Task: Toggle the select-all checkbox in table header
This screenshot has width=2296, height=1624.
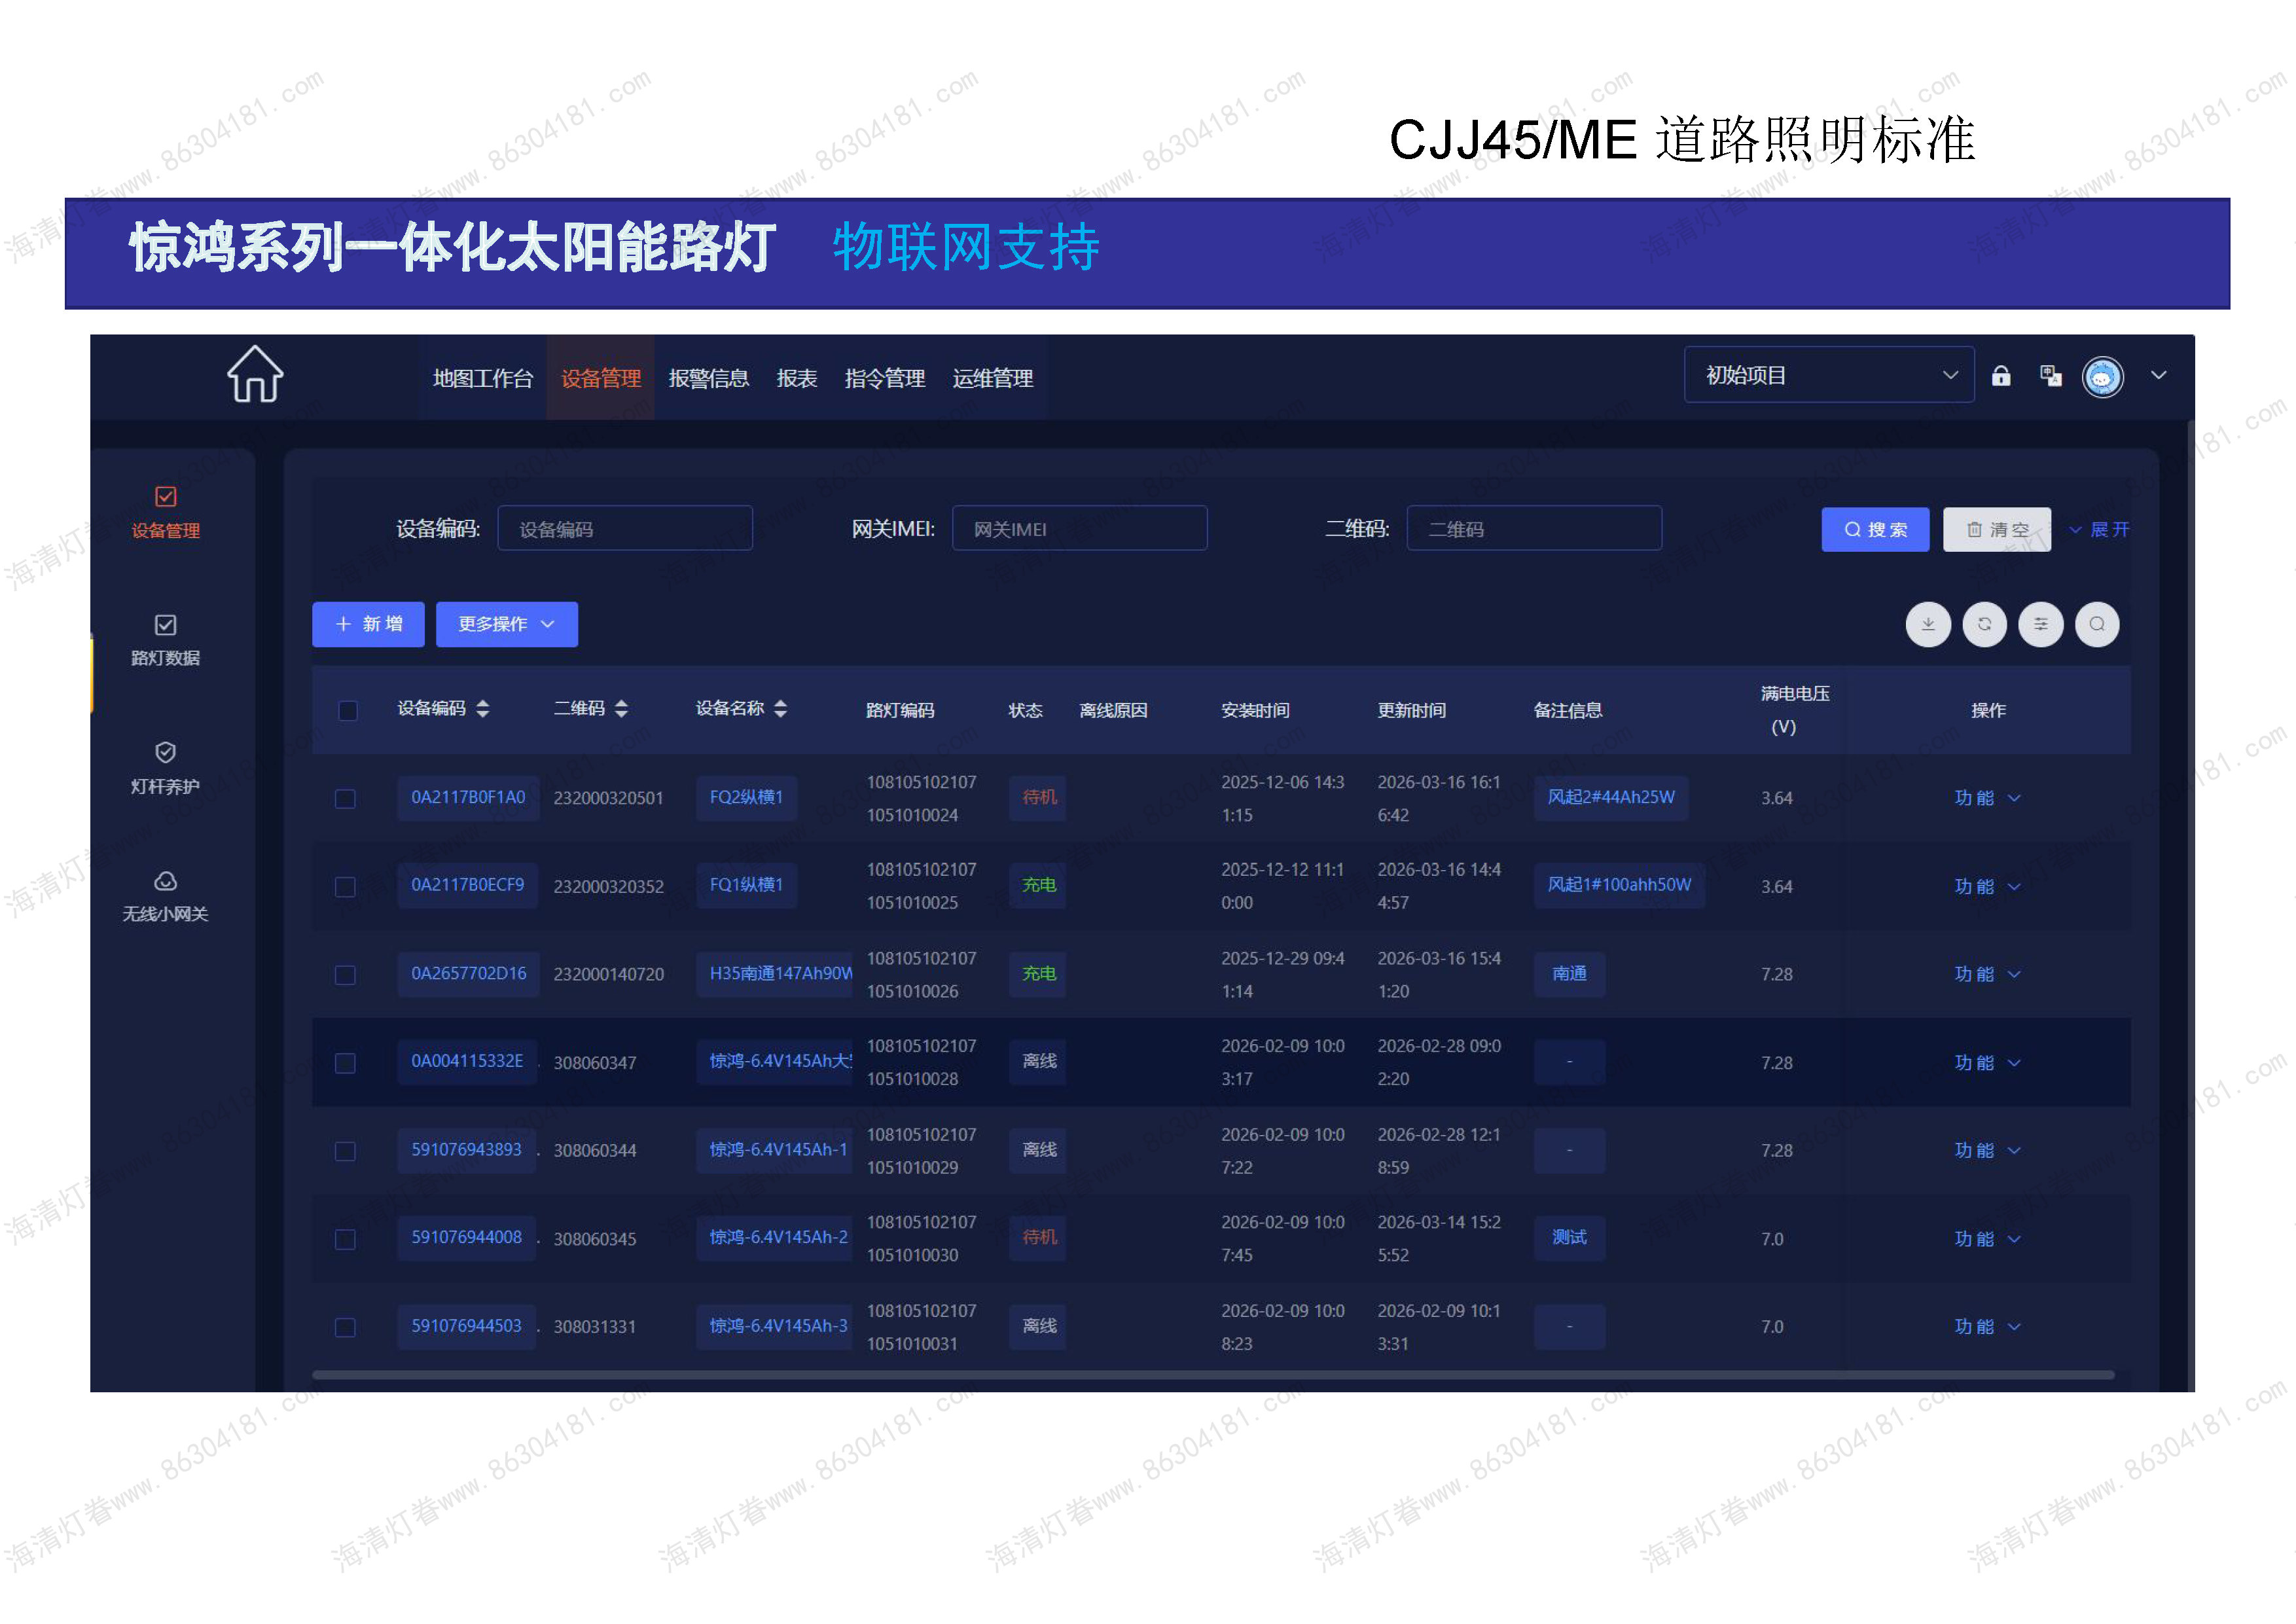Action: pyautogui.click(x=348, y=710)
